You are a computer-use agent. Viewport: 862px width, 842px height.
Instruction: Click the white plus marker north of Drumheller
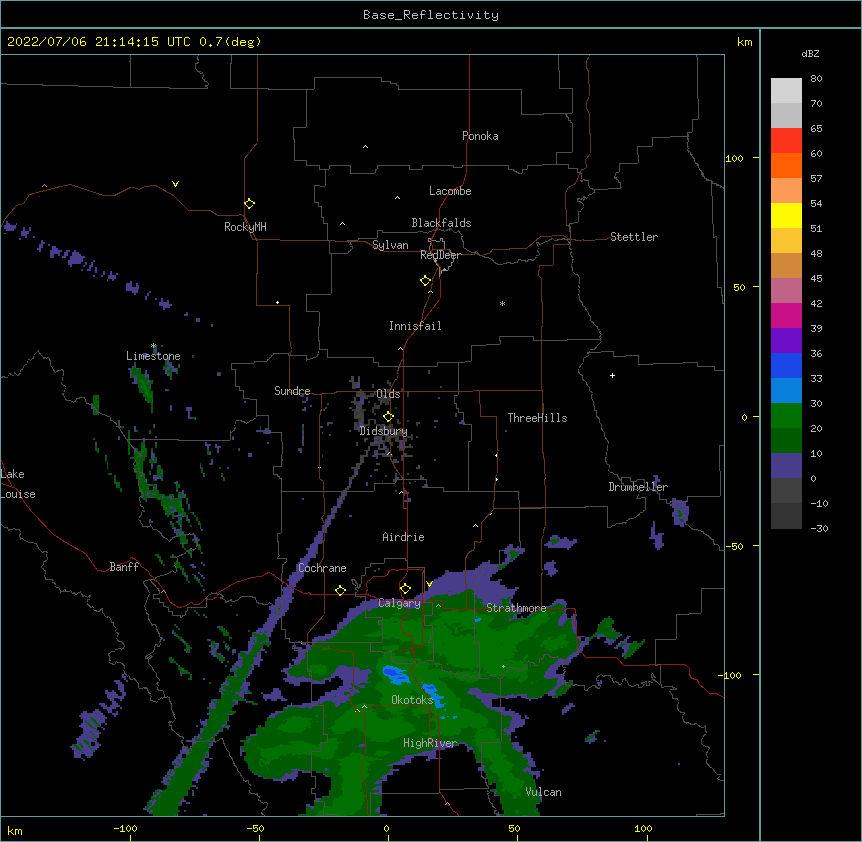click(612, 375)
